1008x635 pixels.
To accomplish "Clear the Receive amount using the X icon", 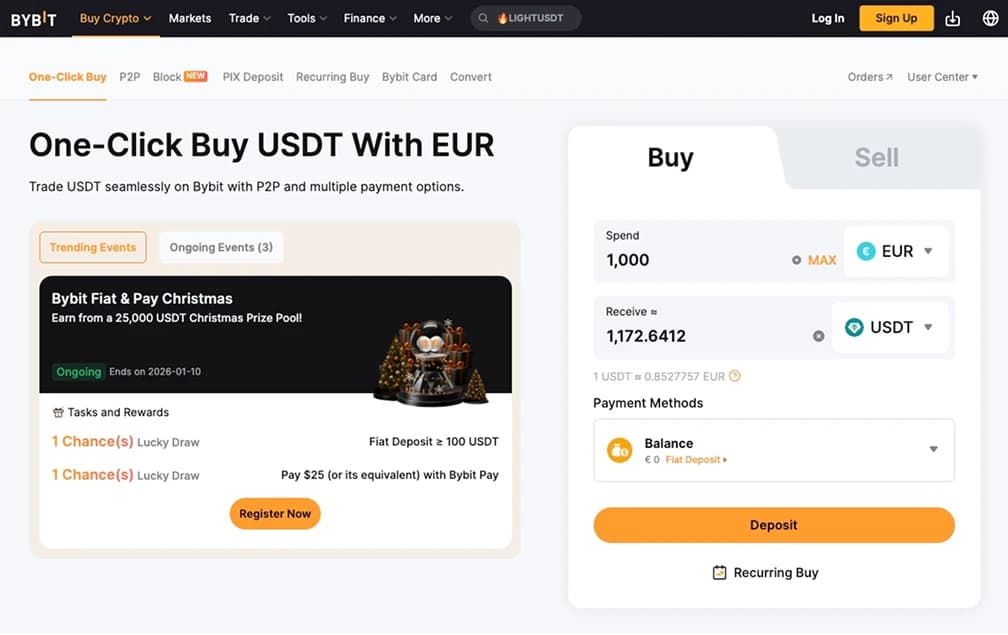I will (818, 336).
